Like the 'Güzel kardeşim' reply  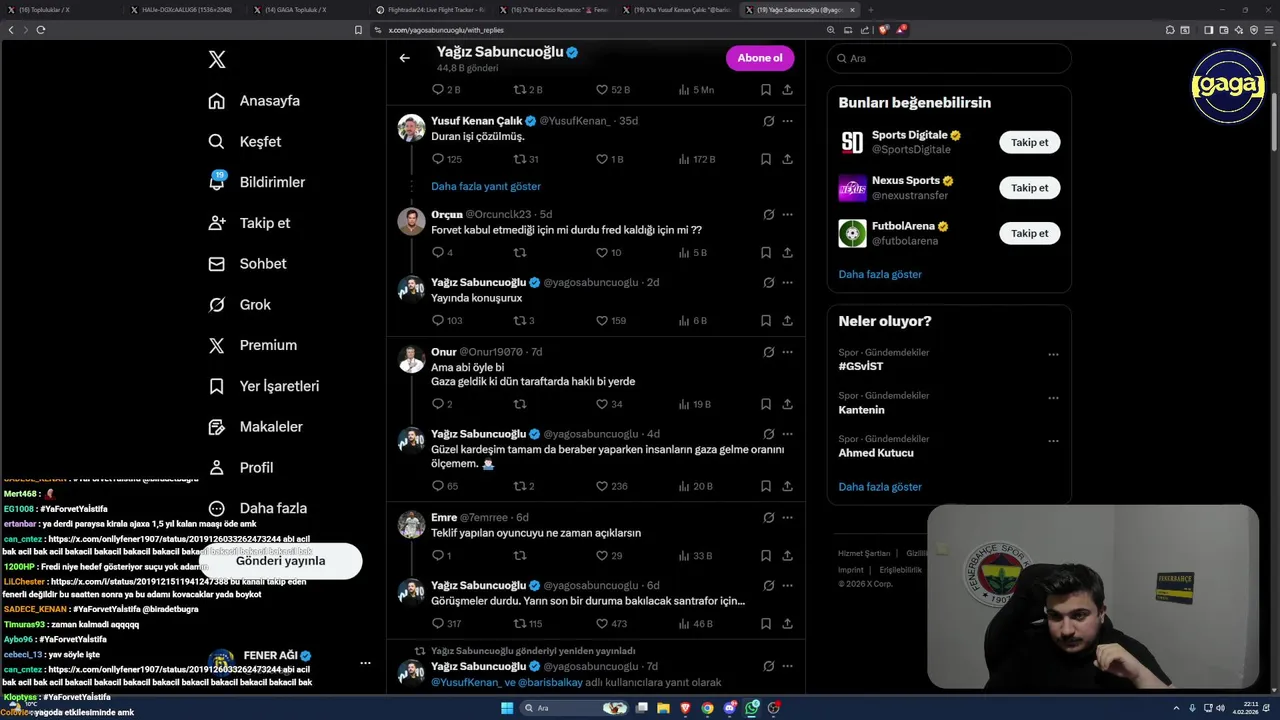click(602, 486)
